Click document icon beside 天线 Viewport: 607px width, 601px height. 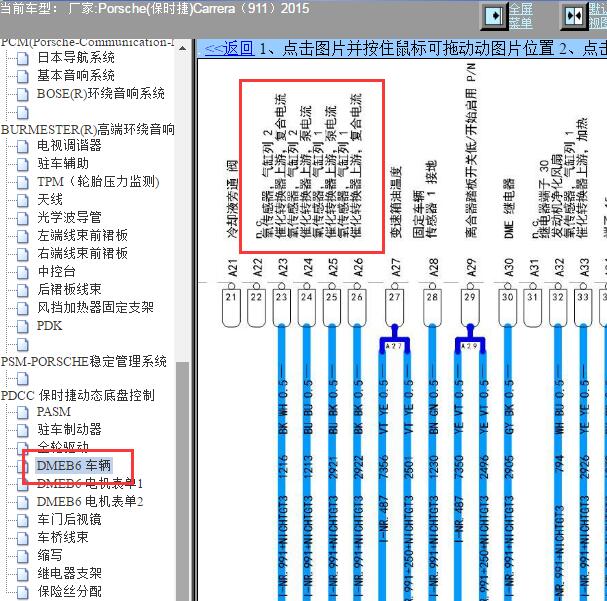22,200
